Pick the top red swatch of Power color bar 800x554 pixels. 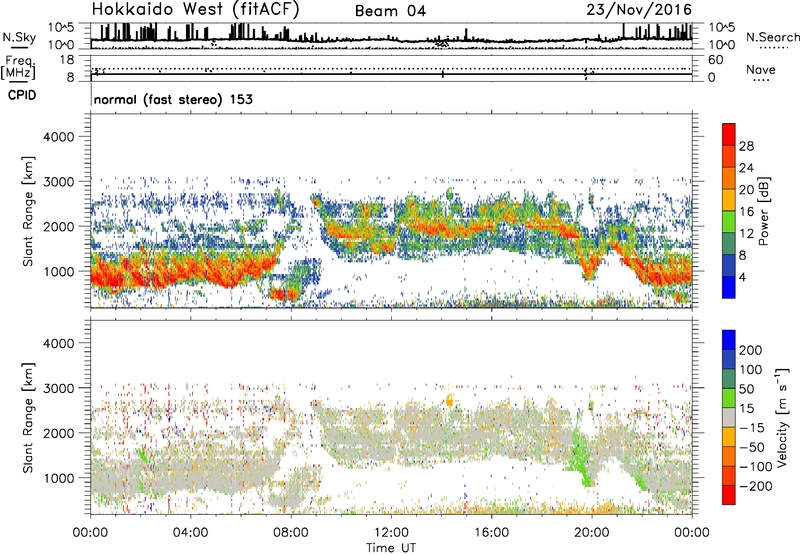(729, 134)
